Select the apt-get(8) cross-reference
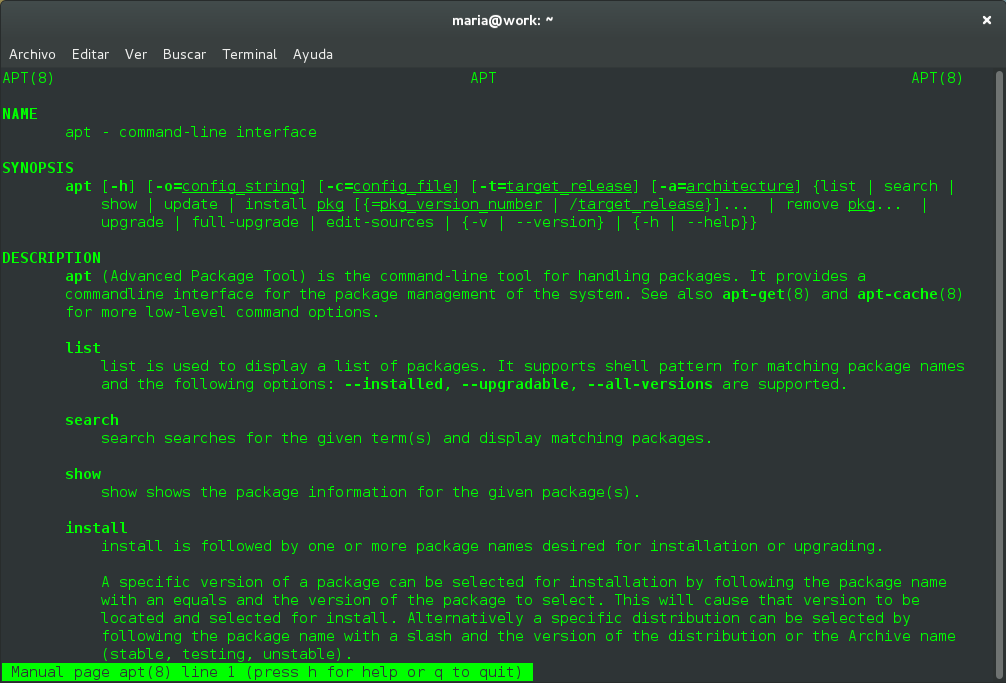Image resolution: width=1006 pixels, height=683 pixels. click(770, 294)
